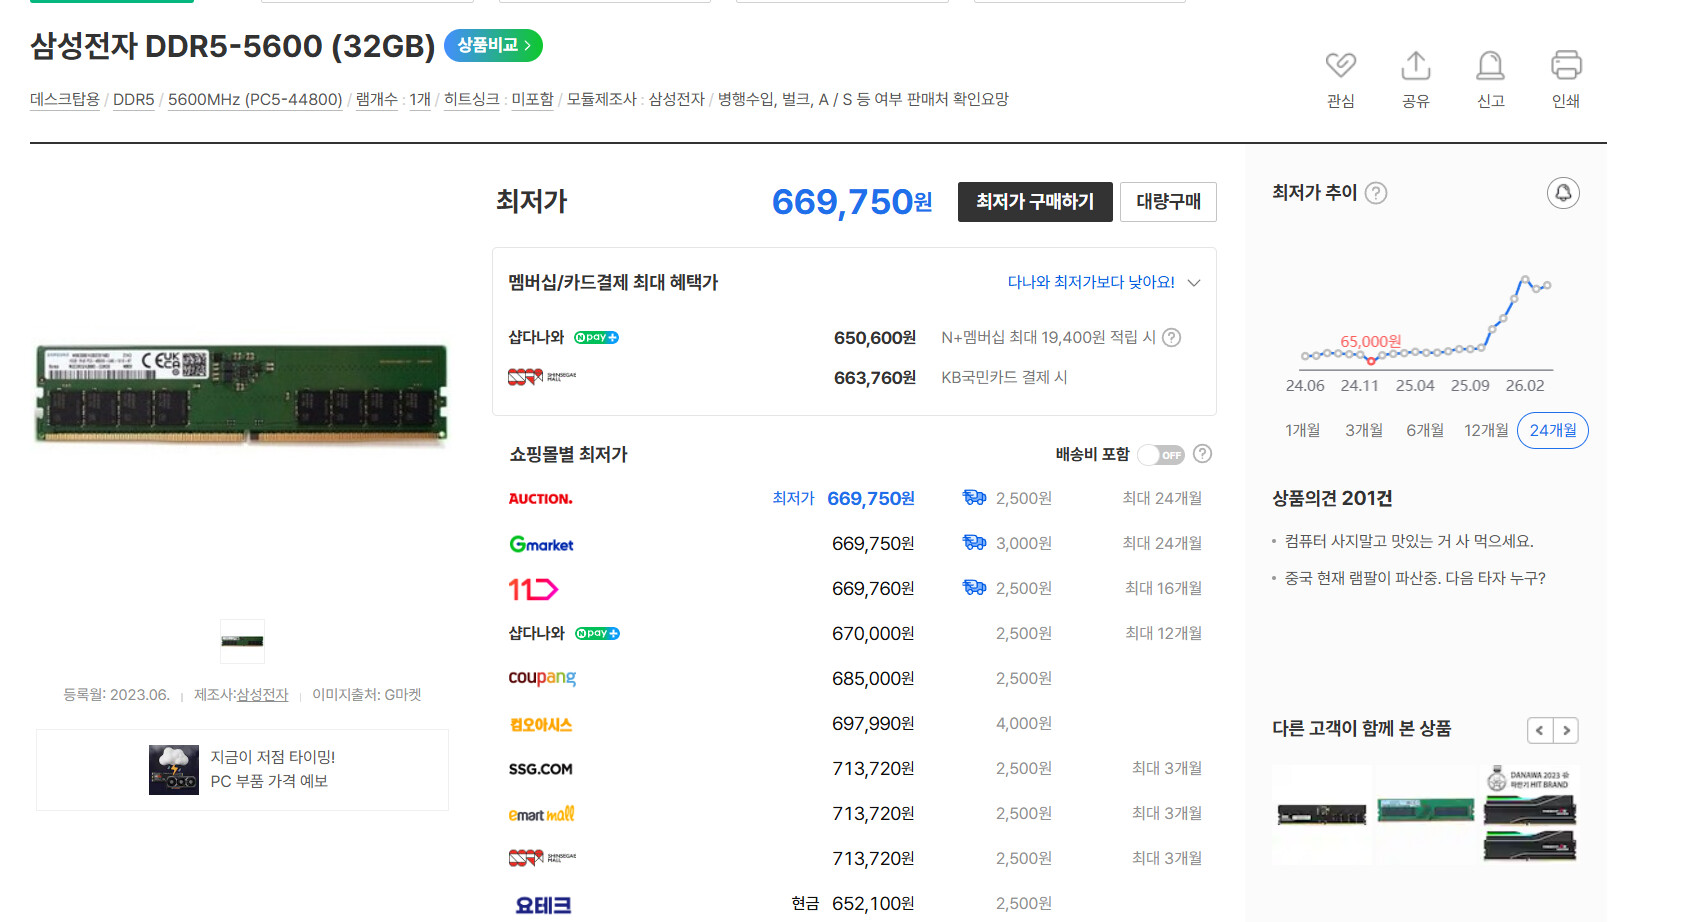
Task: Click the main RAM product image
Action: pyautogui.click(x=242, y=394)
